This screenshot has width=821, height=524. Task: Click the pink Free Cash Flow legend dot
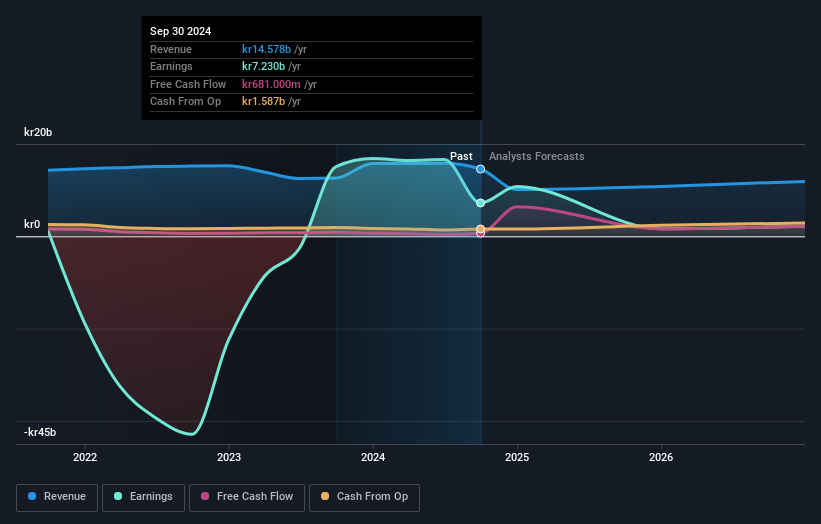[x=205, y=496]
